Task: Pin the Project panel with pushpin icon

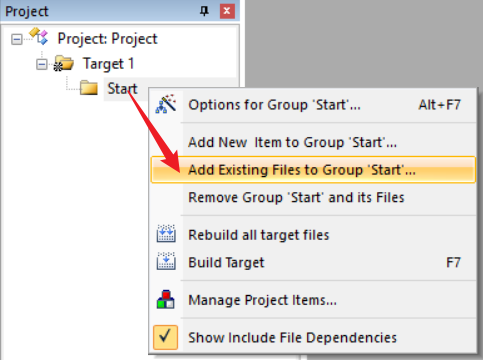Action: click(204, 11)
